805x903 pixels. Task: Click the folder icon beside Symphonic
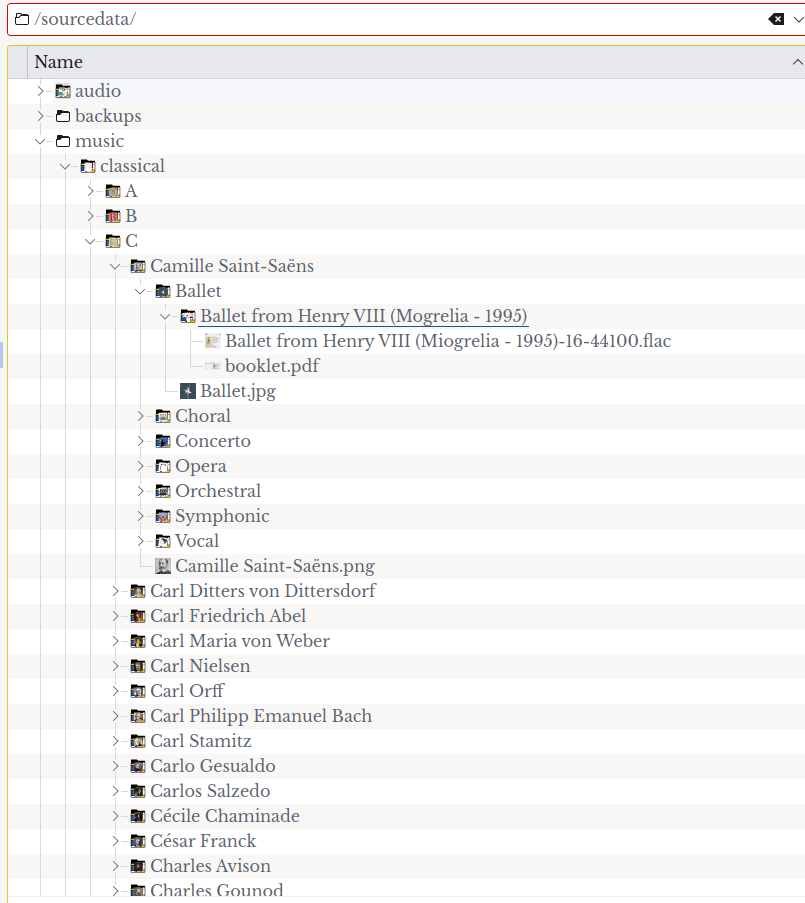click(162, 516)
